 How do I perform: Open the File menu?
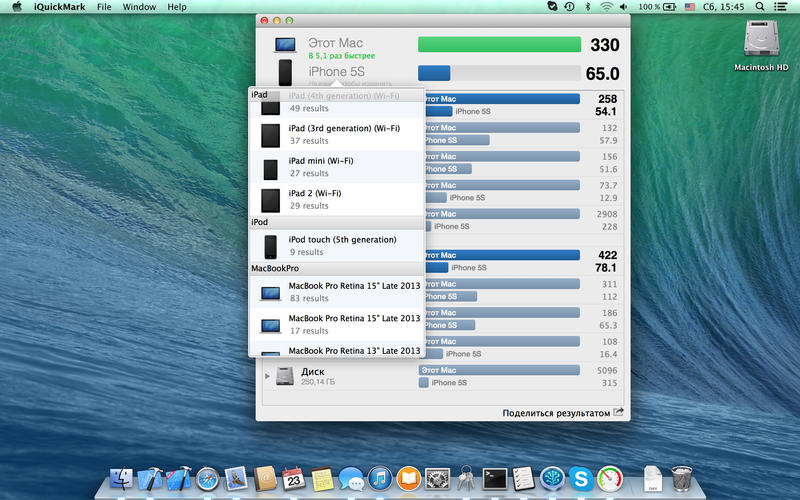point(104,7)
